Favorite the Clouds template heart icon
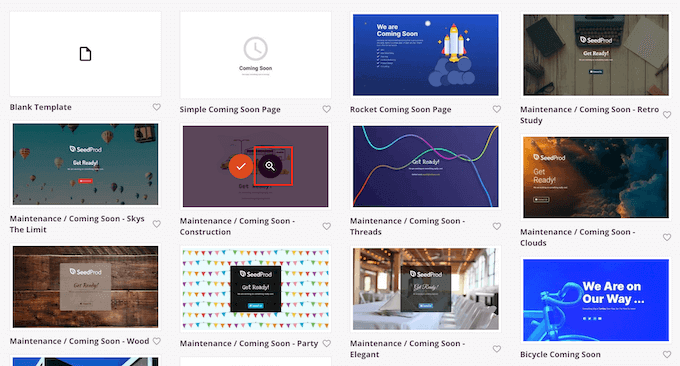The height and width of the screenshot is (366, 680). pos(667,237)
